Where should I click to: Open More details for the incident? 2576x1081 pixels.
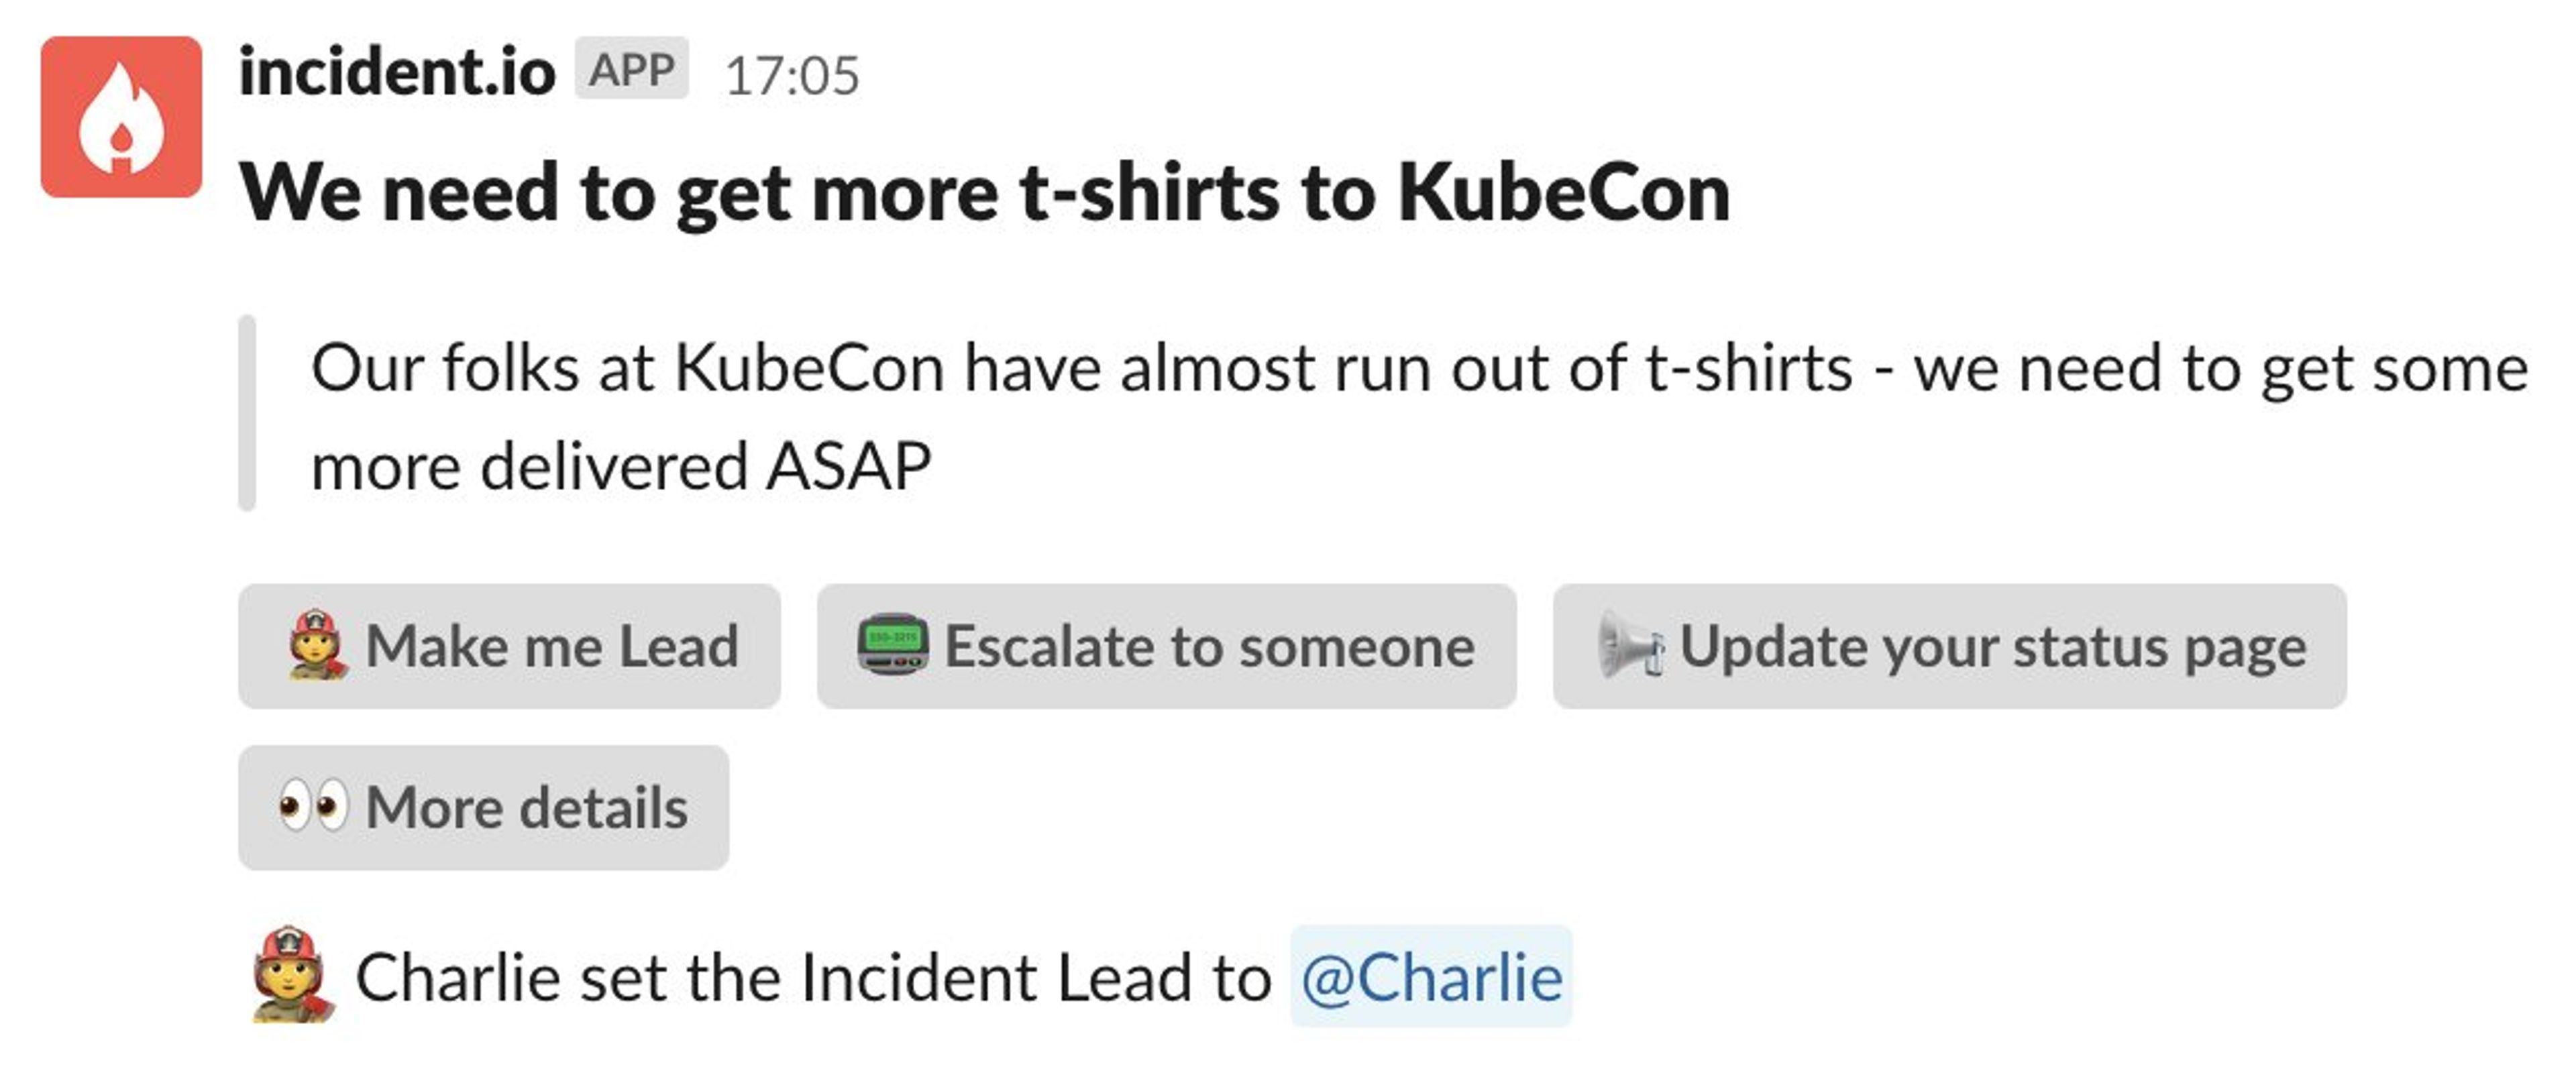point(484,807)
